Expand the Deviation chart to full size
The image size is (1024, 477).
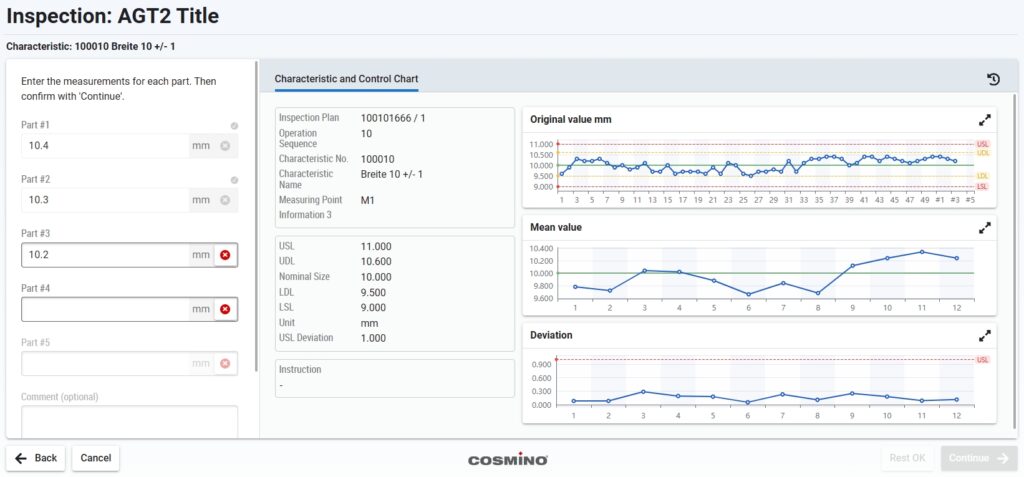tap(985, 336)
